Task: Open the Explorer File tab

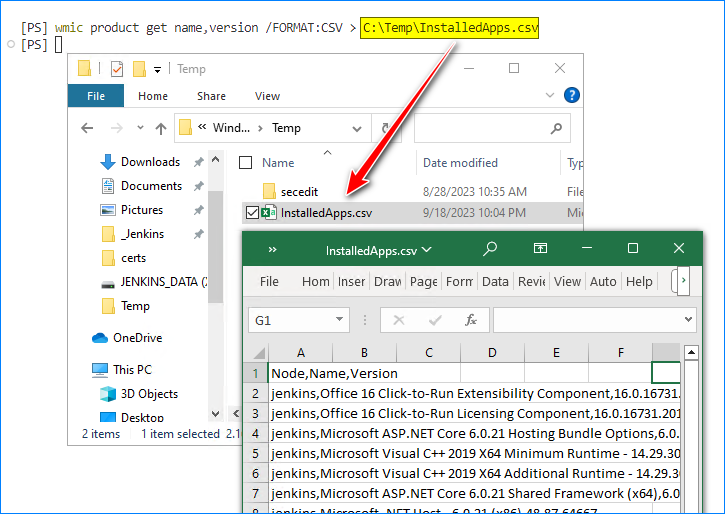Action: point(96,96)
